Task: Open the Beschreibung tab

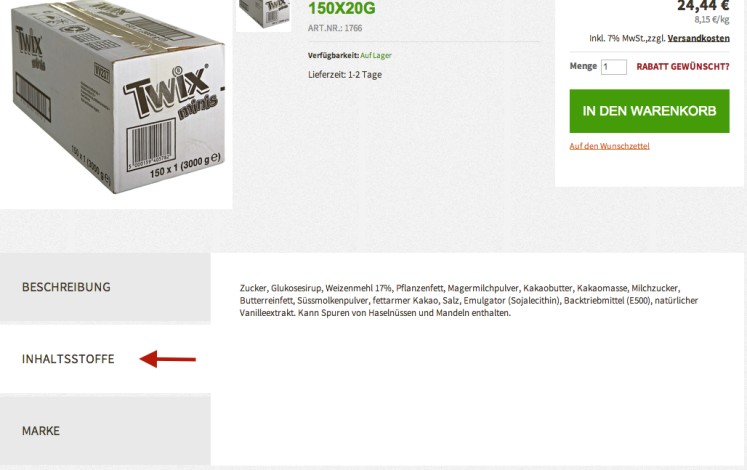Action: 105,287
